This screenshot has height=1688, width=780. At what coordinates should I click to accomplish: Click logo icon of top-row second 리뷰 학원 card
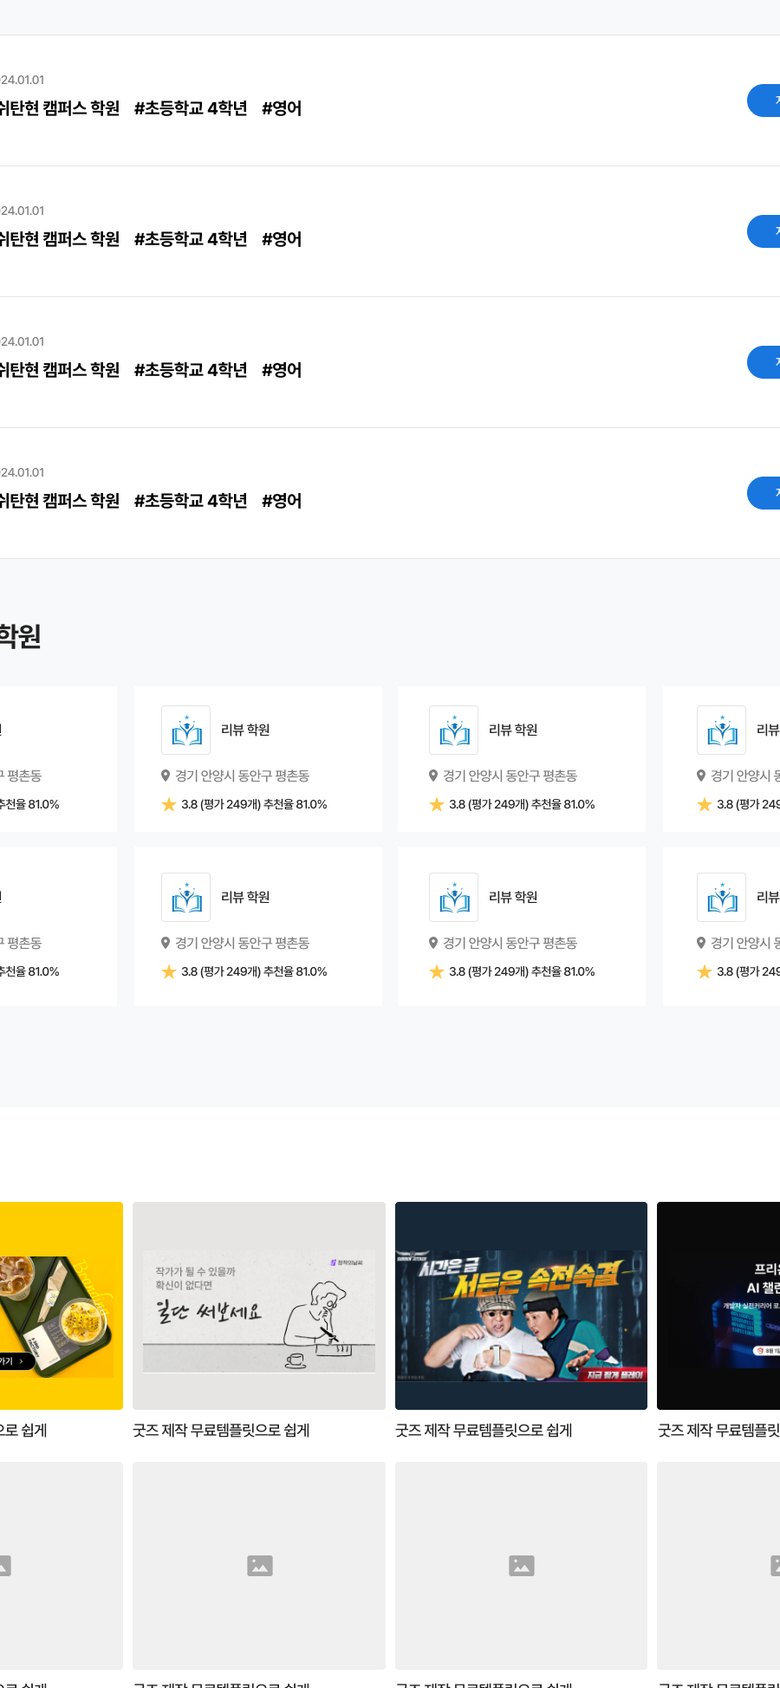(x=186, y=730)
